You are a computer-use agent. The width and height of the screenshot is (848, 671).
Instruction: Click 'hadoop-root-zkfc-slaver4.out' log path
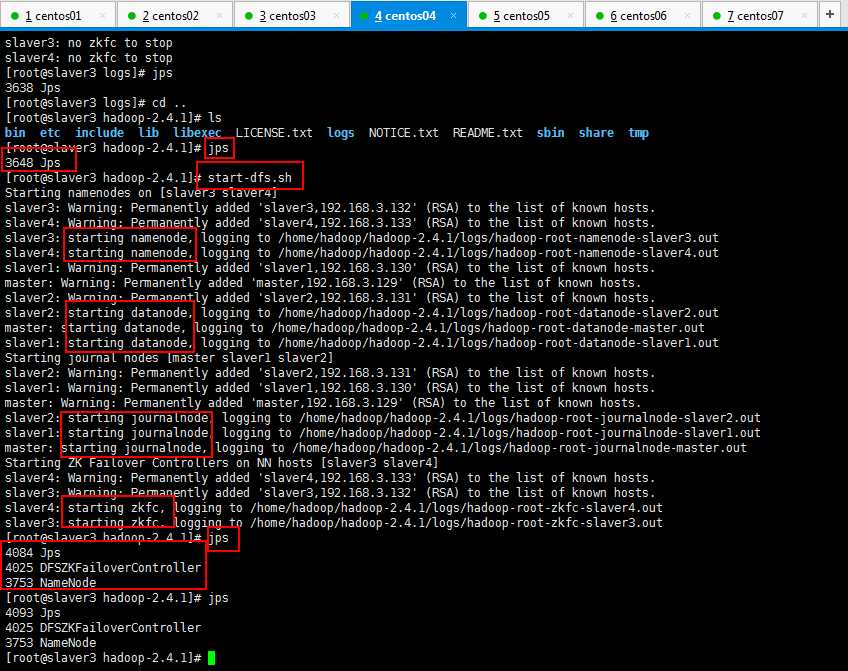[x=564, y=508]
